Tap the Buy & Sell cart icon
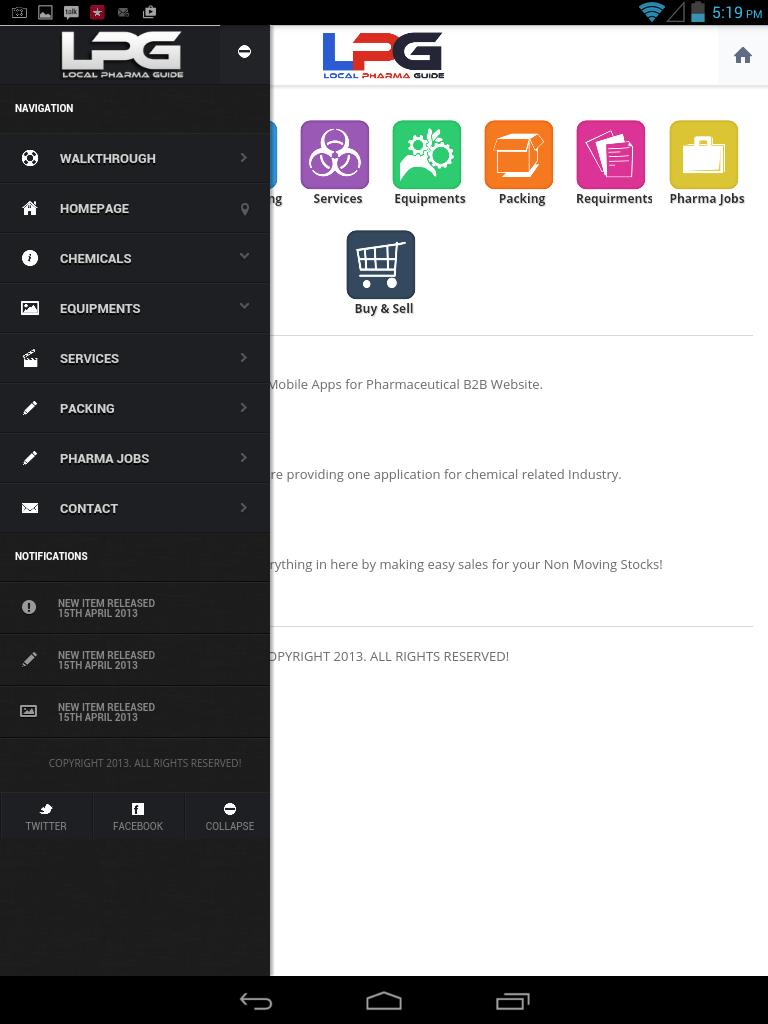Image resolution: width=768 pixels, height=1024 pixels. (381, 265)
